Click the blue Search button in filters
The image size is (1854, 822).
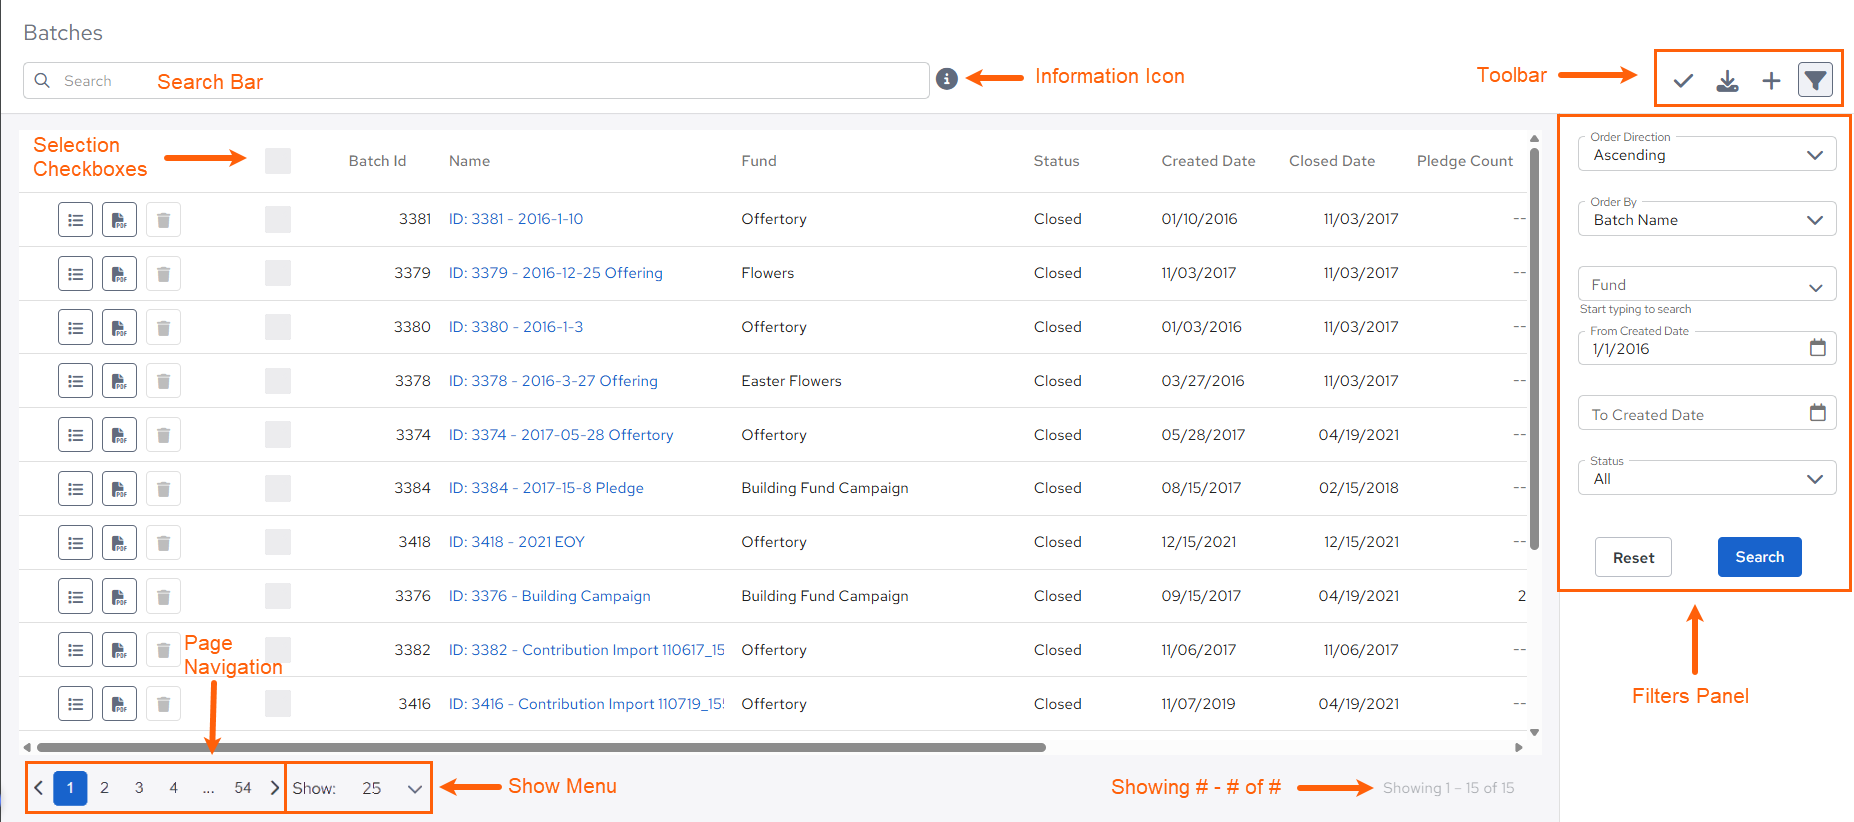pos(1759,557)
